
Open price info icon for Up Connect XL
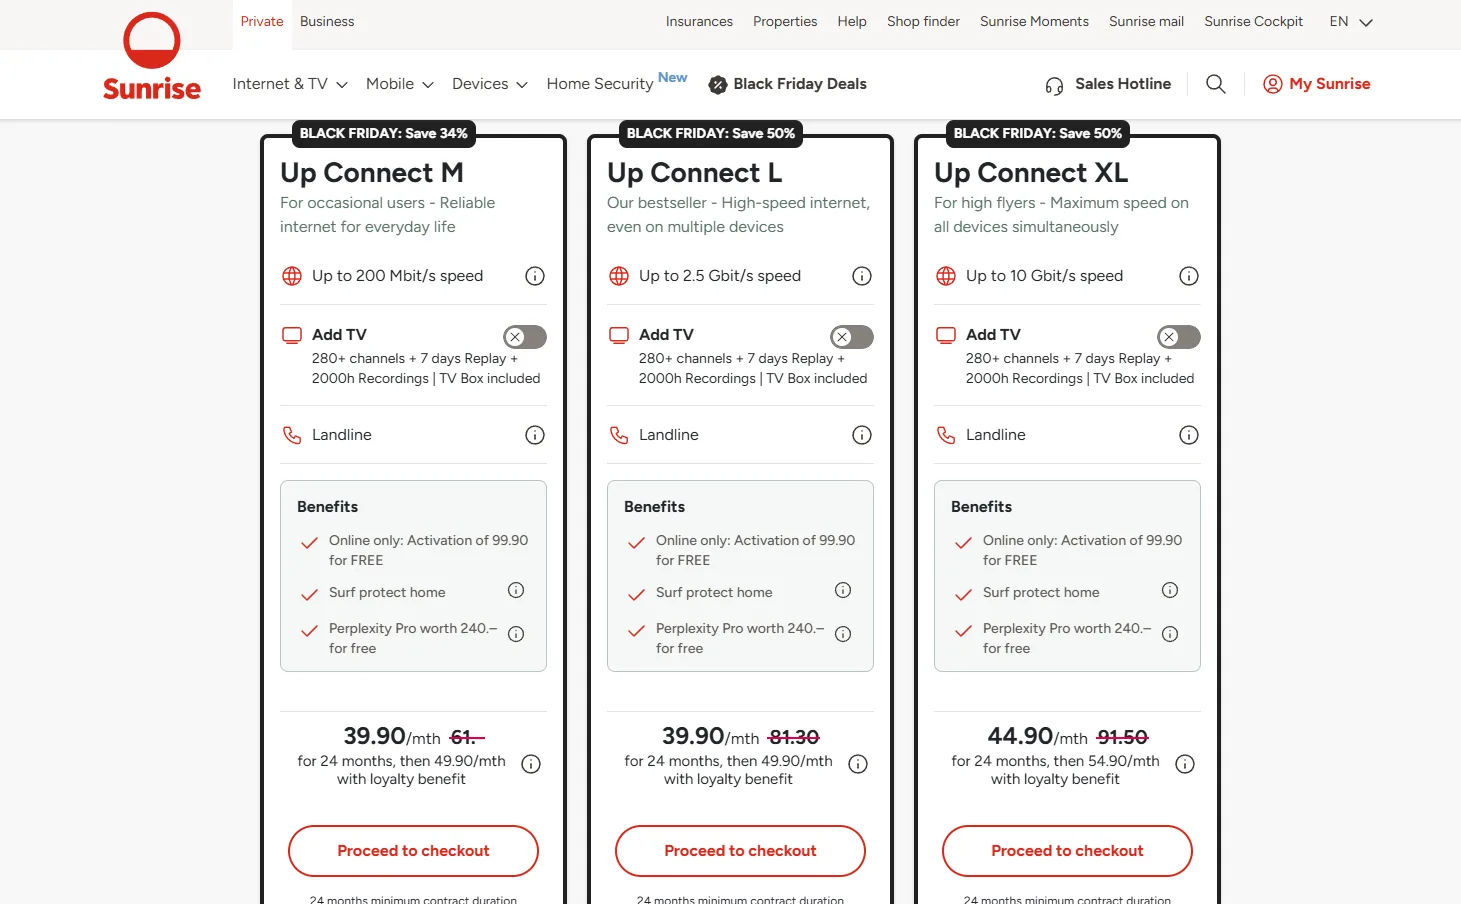point(1185,764)
